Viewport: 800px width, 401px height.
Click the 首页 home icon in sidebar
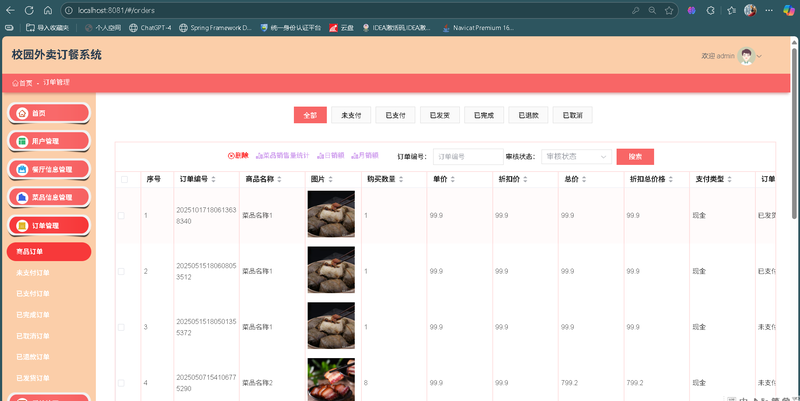click(x=22, y=113)
